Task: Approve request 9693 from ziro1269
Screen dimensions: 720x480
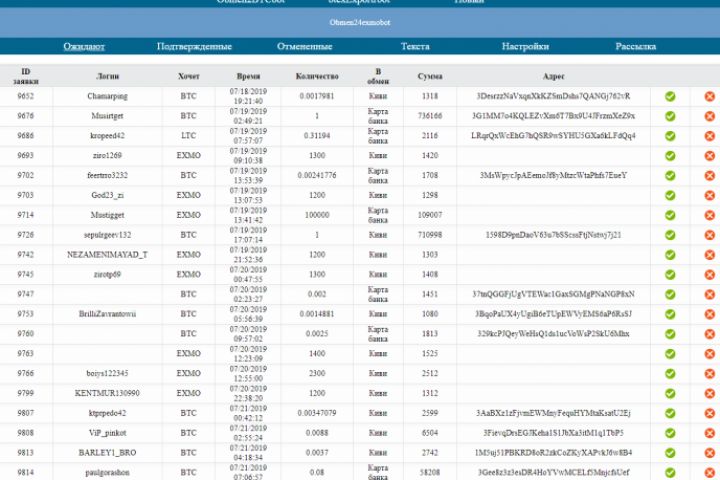Action: (x=670, y=156)
